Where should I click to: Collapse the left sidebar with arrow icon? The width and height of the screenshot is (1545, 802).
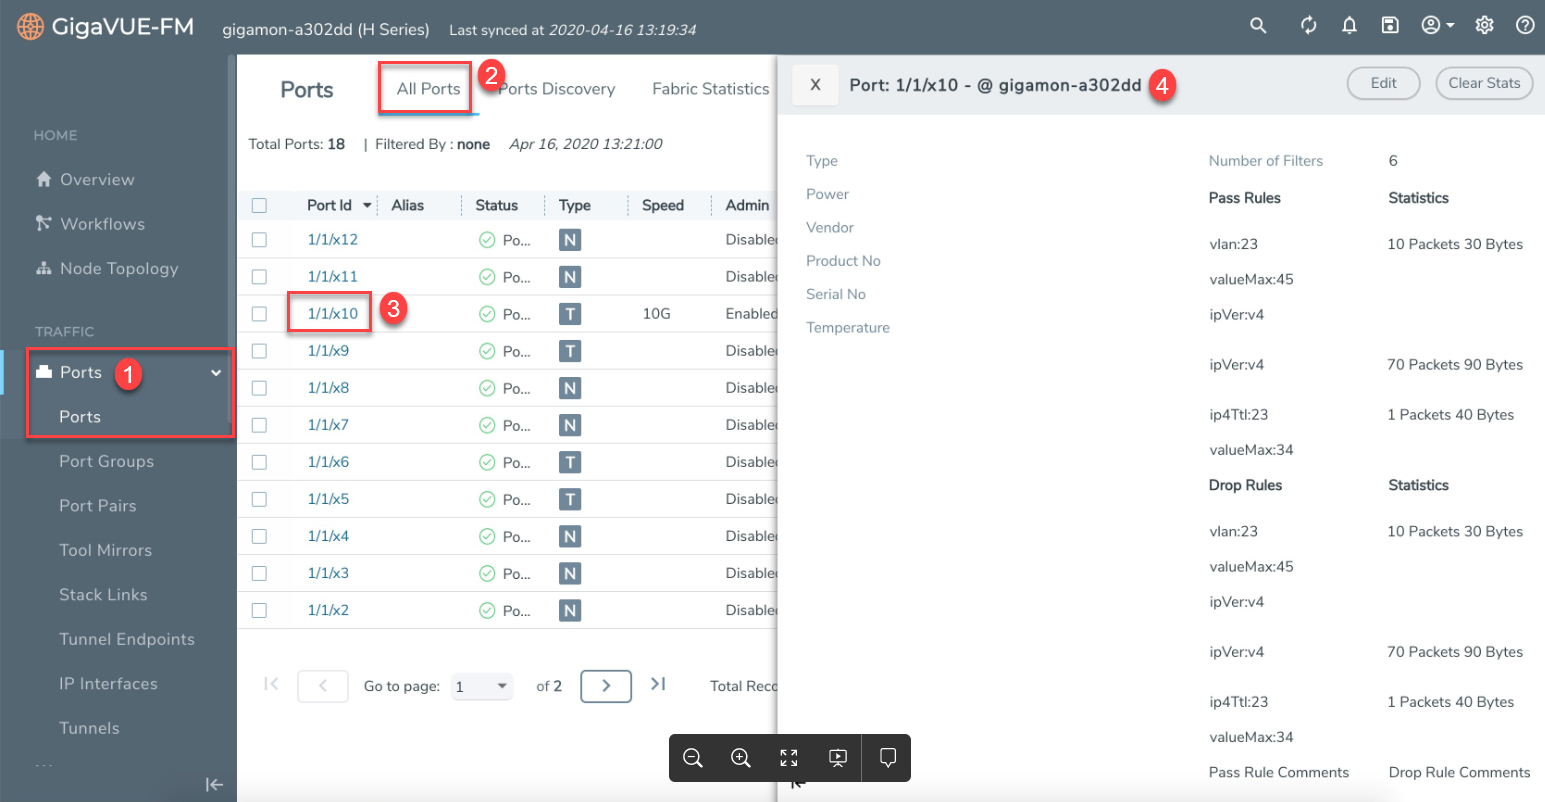click(x=214, y=785)
